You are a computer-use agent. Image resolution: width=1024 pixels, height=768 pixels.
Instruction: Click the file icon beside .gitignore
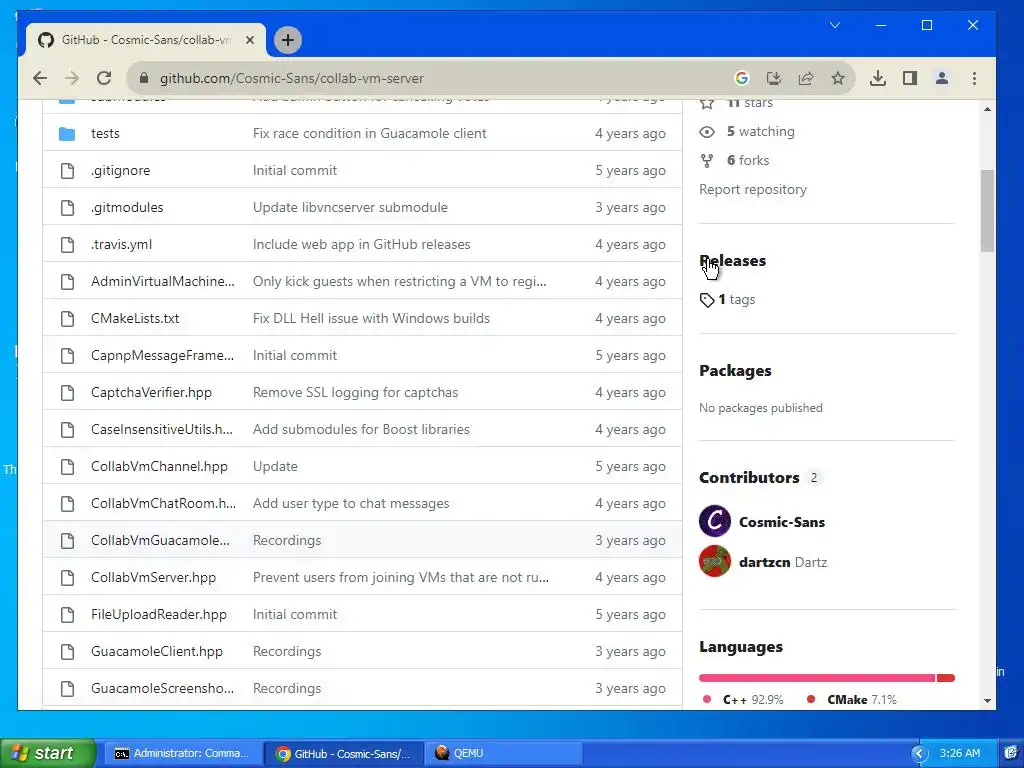[67, 170]
